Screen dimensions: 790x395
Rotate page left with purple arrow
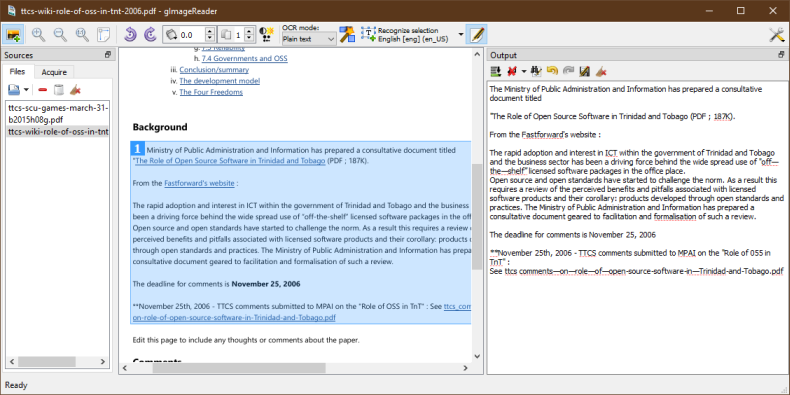[130, 35]
